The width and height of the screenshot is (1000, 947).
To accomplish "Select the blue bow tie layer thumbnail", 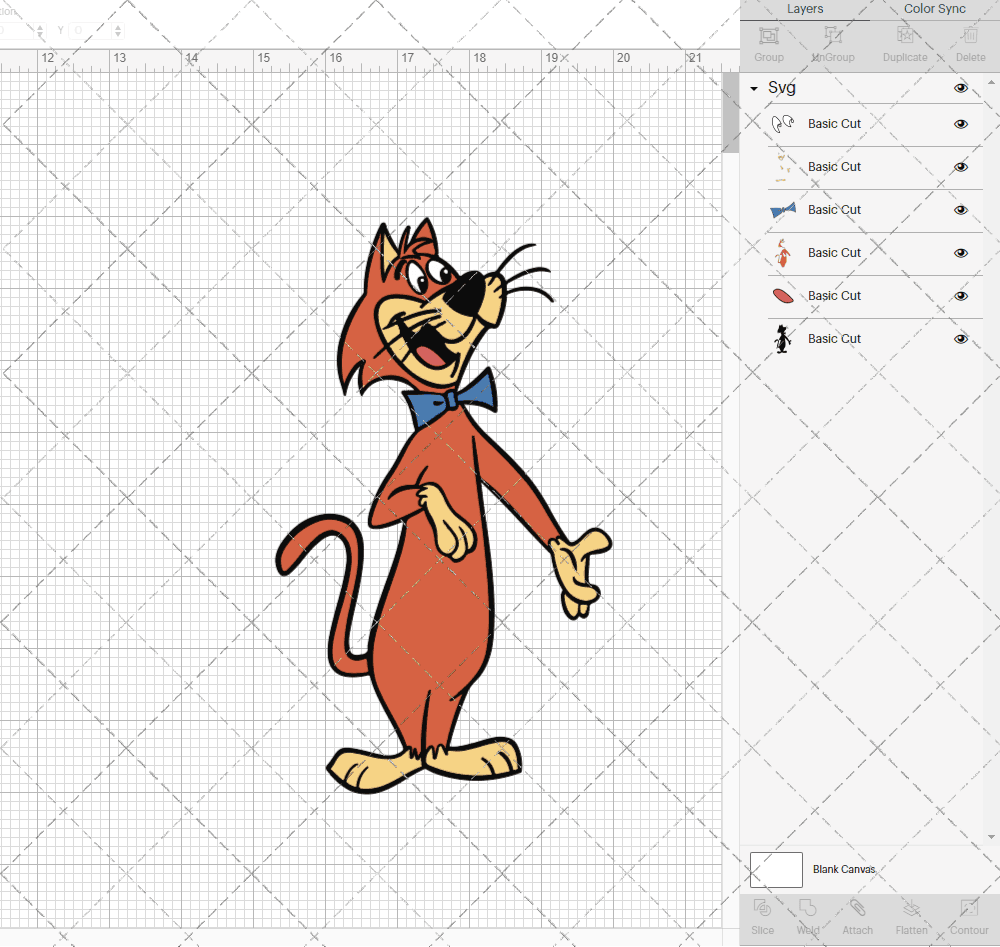I will point(783,210).
